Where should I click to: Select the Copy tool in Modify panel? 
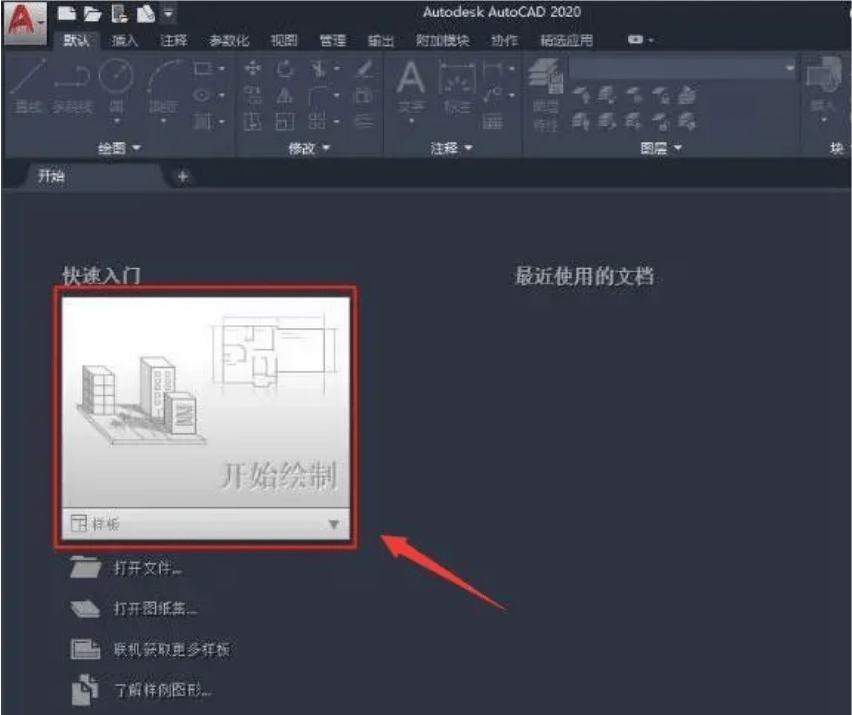[x=253, y=95]
